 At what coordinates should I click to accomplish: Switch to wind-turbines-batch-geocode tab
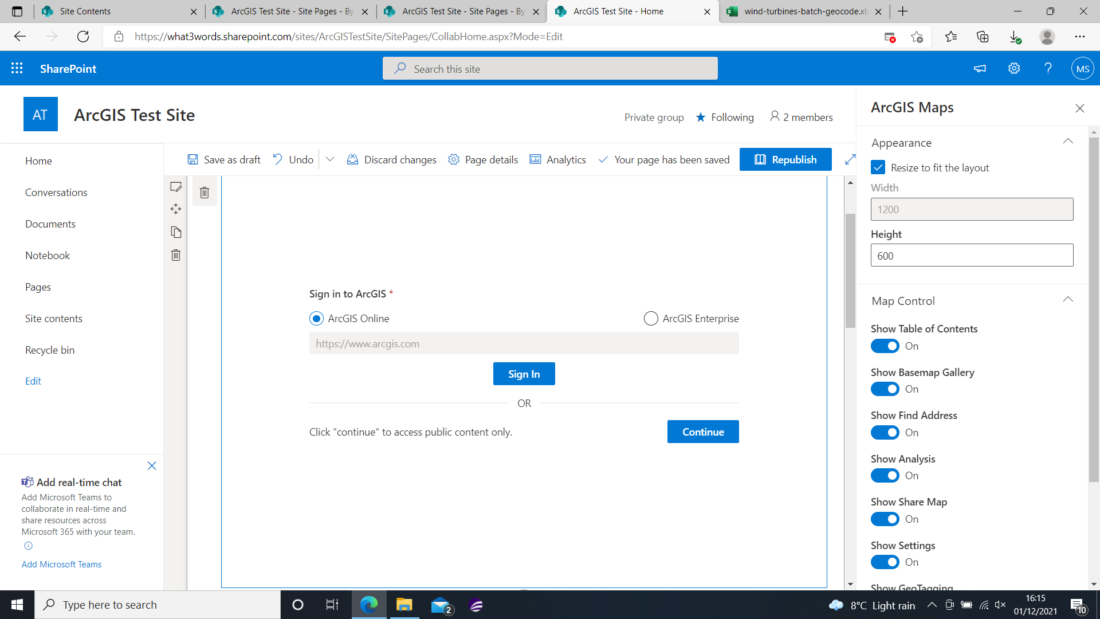point(803,11)
